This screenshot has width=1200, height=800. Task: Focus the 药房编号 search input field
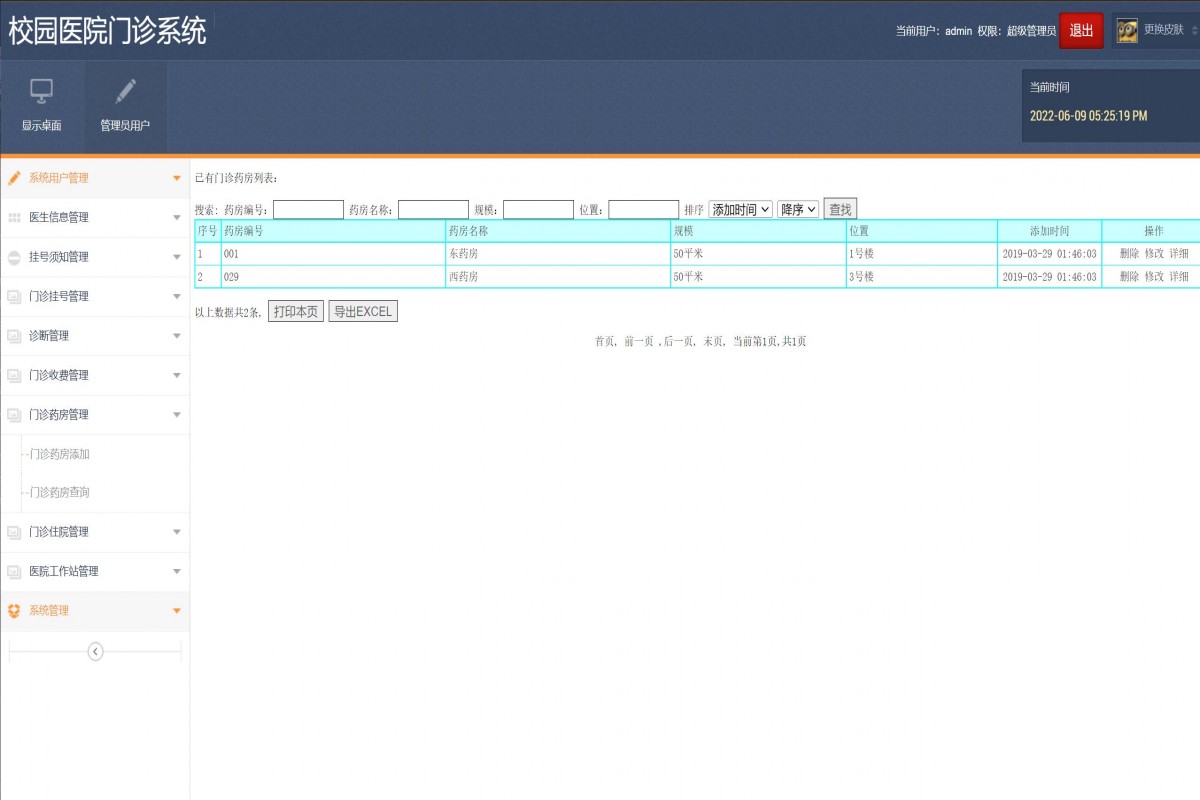coord(308,210)
